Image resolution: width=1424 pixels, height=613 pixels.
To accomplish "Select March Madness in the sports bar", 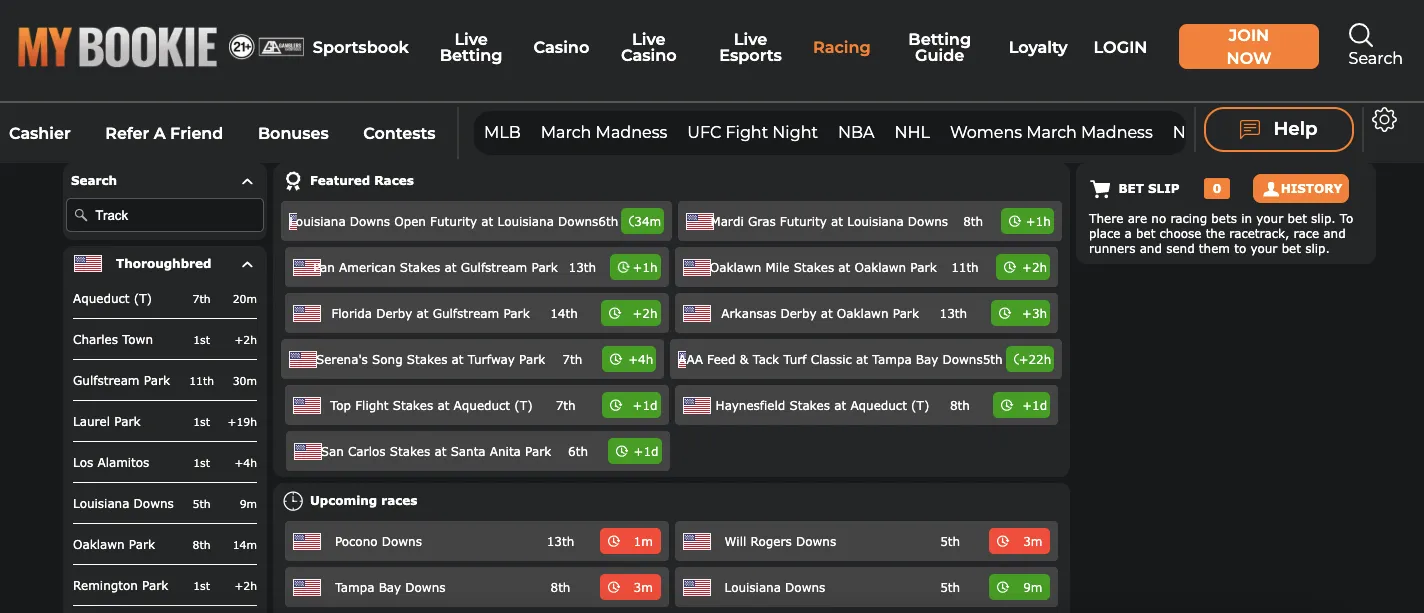I will click(x=604, y=132).
